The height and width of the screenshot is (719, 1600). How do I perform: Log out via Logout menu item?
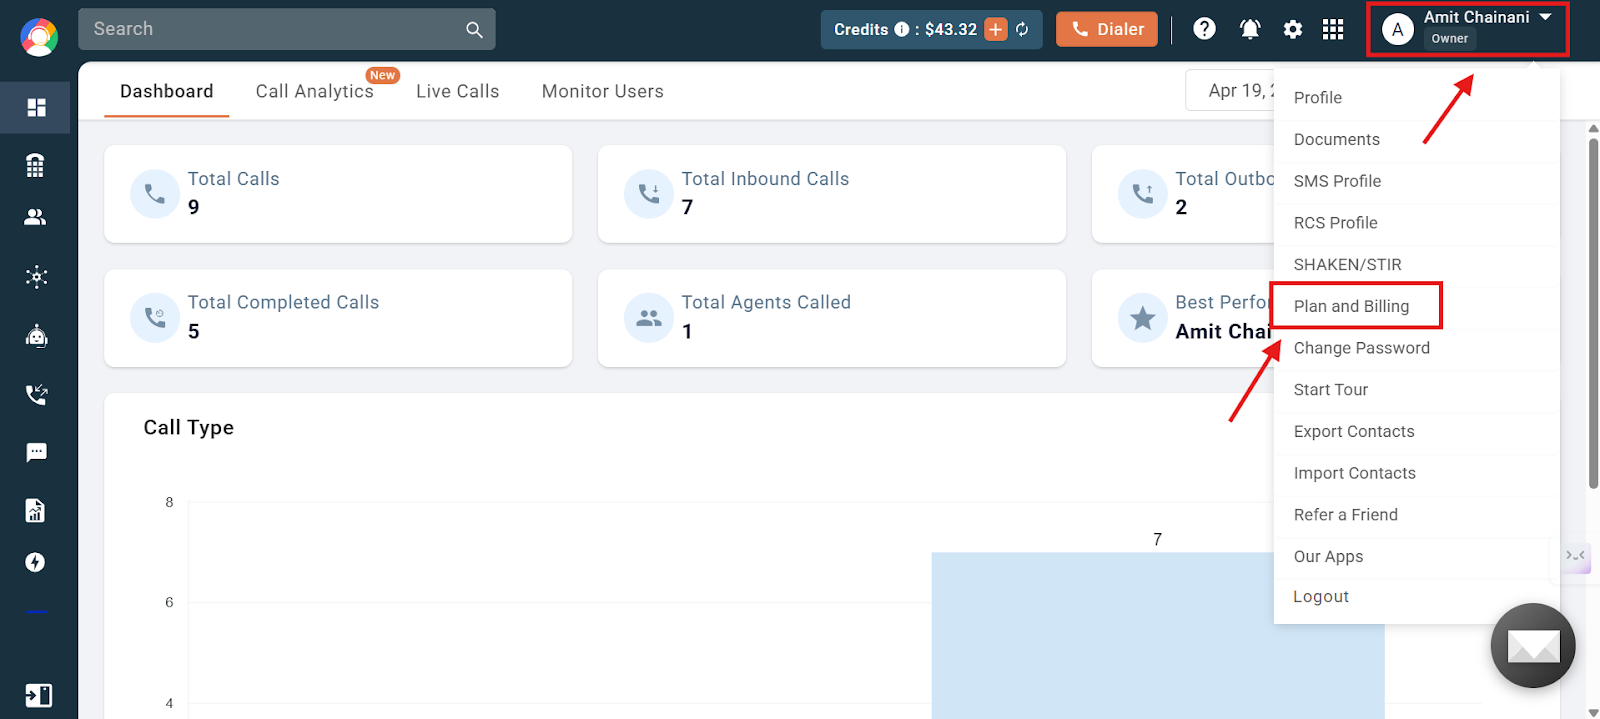point(1416,597)
